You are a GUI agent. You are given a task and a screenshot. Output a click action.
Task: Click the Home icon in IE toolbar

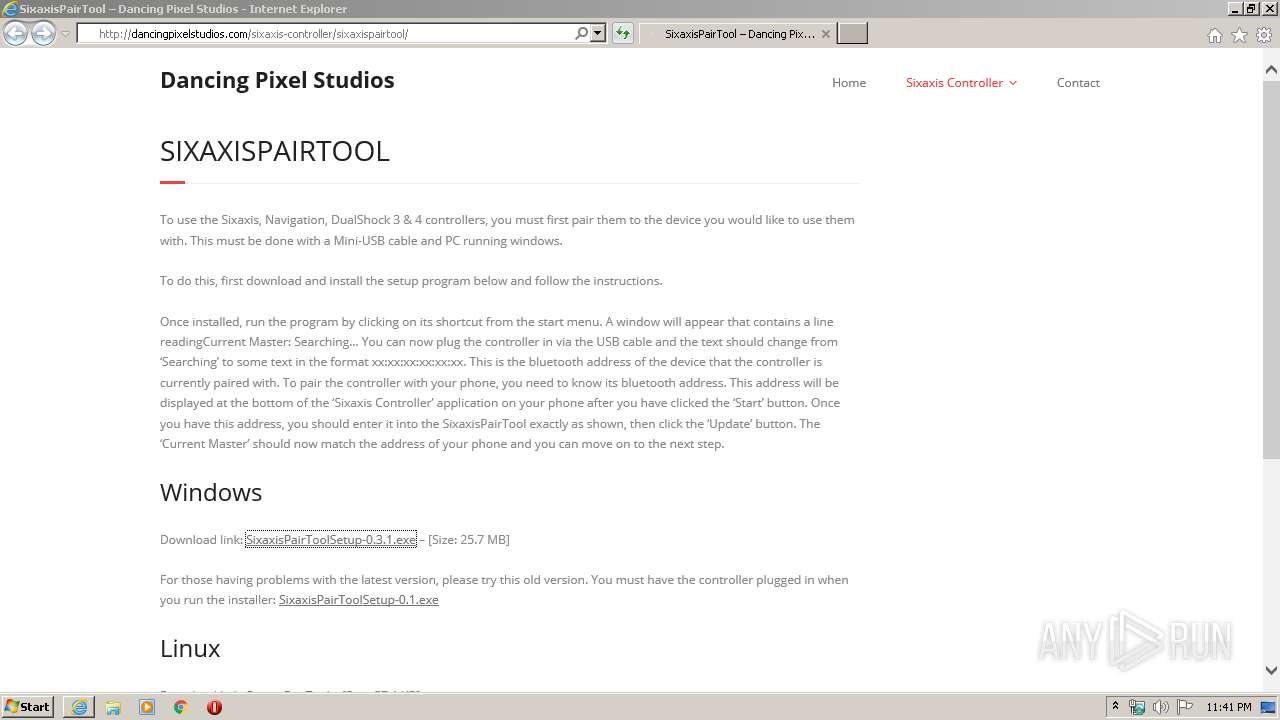(x=1214, y=35)
